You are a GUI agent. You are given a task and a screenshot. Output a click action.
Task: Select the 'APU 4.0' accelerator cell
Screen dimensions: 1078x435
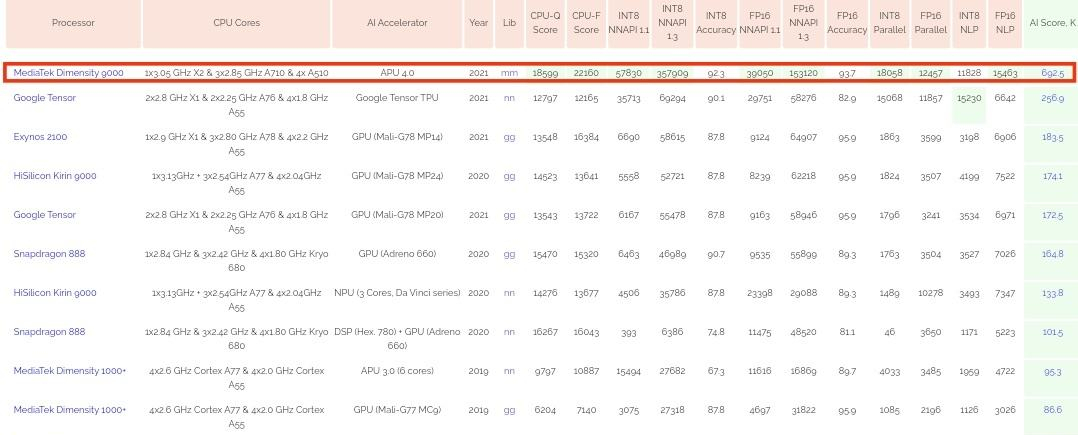coord(397,72)
